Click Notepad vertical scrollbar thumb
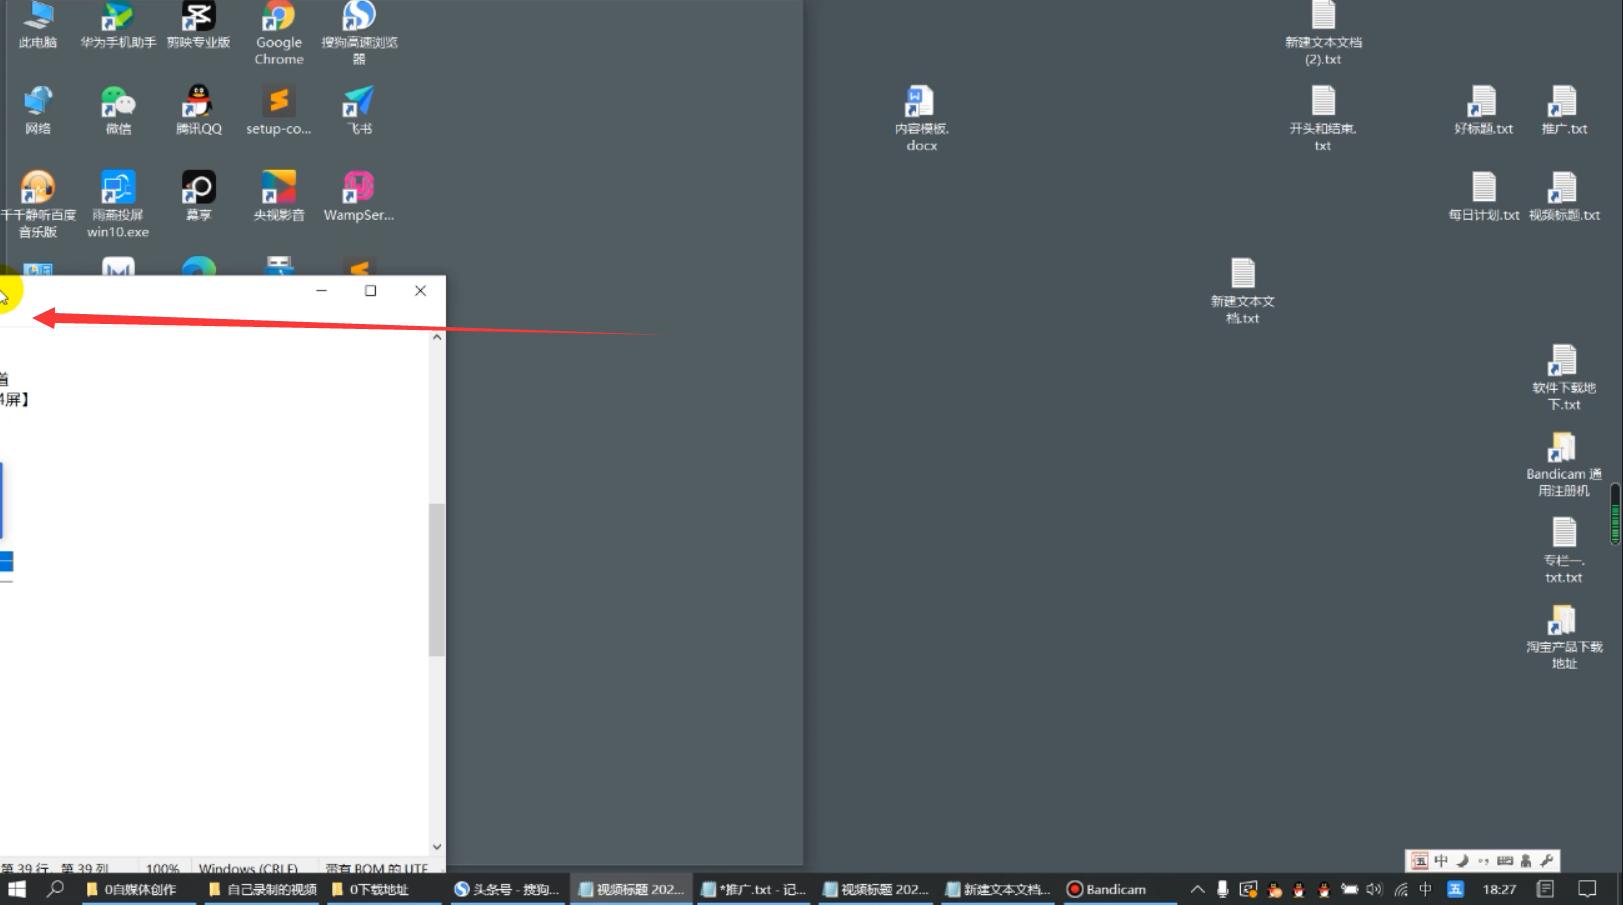1623x905 pixels. 436,580
